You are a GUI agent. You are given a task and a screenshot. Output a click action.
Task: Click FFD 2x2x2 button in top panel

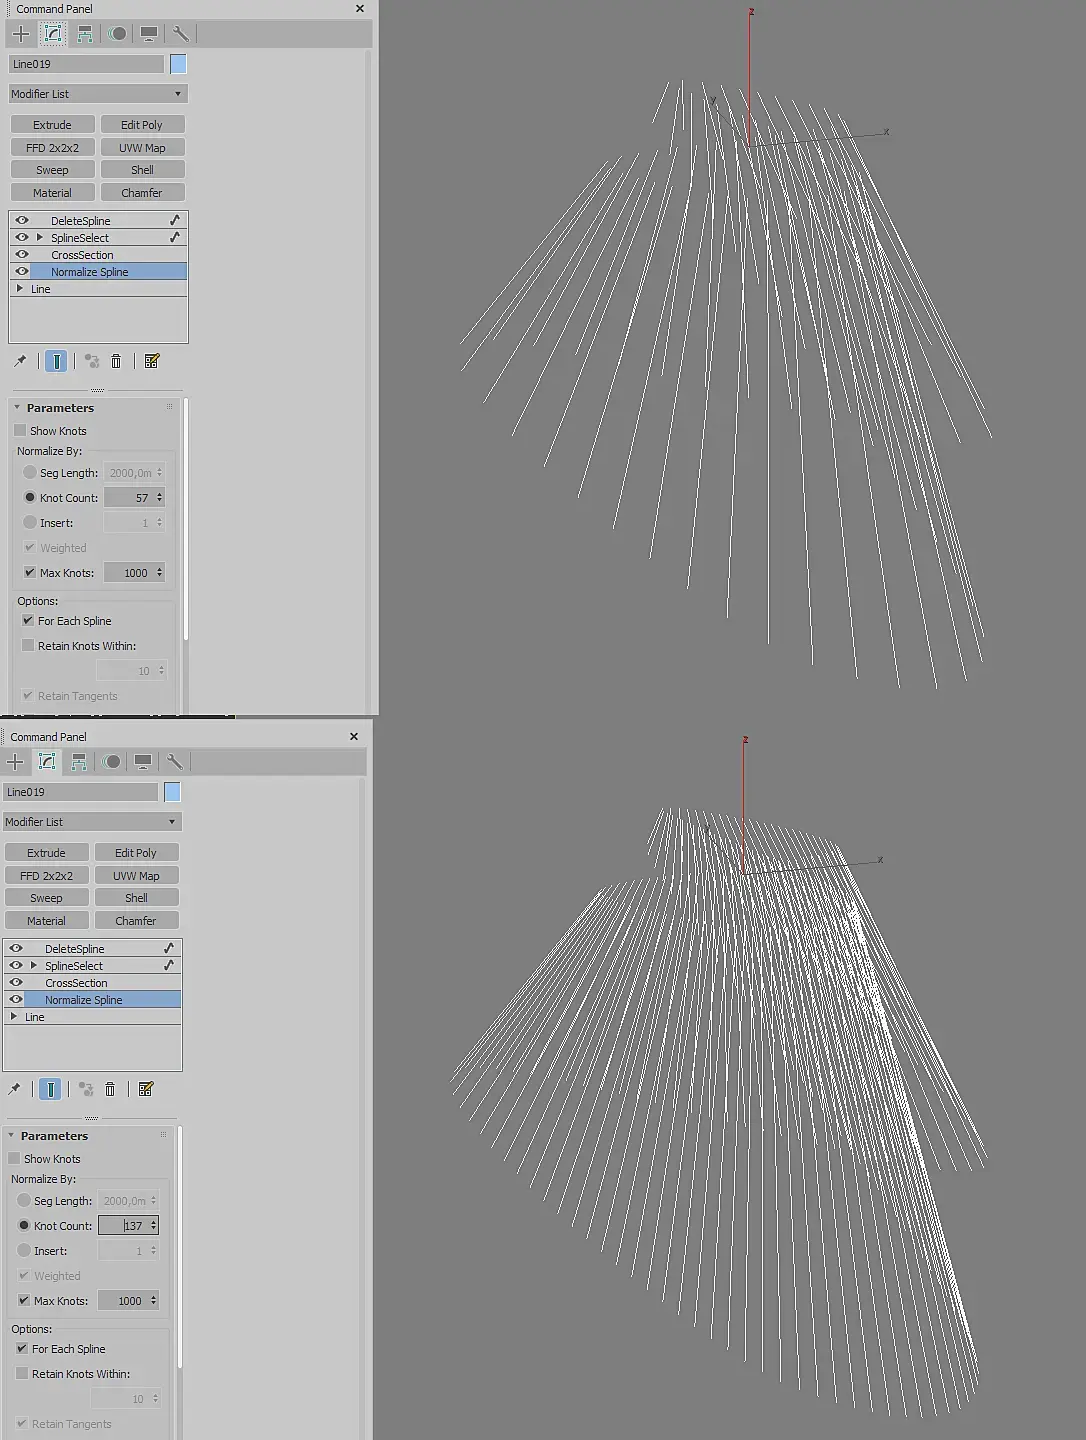click(52, 148)
